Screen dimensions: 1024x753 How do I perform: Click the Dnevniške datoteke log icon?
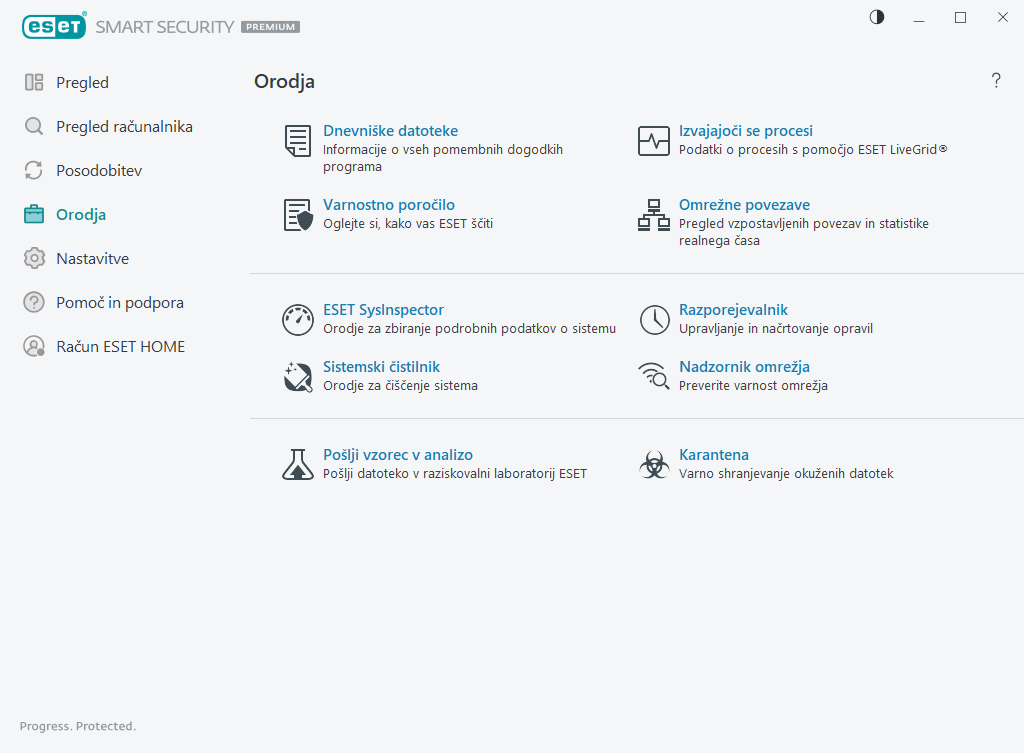pyautogui.click(x=298, y=141)
